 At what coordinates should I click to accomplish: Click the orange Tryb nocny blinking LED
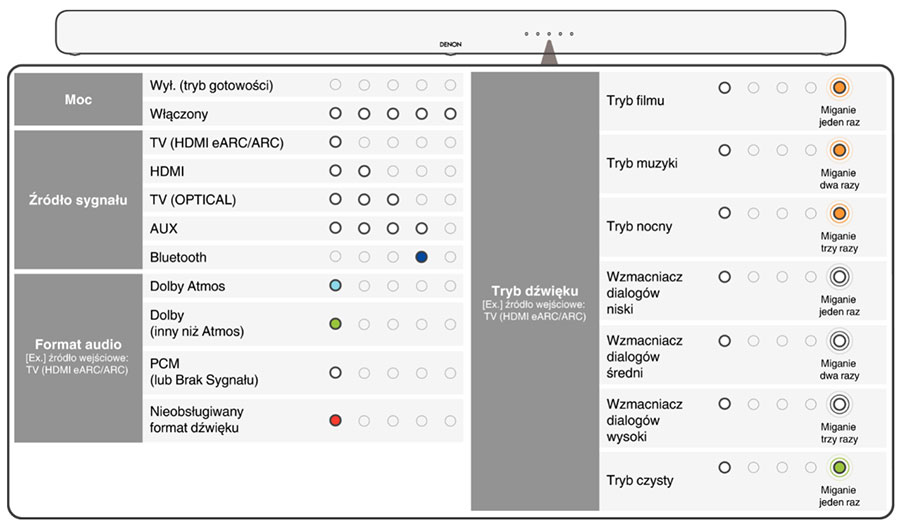coord(839,213)
